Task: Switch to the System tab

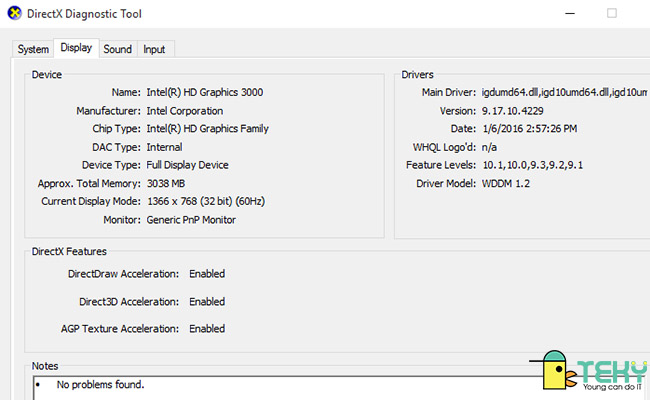Action: [x=33, y=49]
